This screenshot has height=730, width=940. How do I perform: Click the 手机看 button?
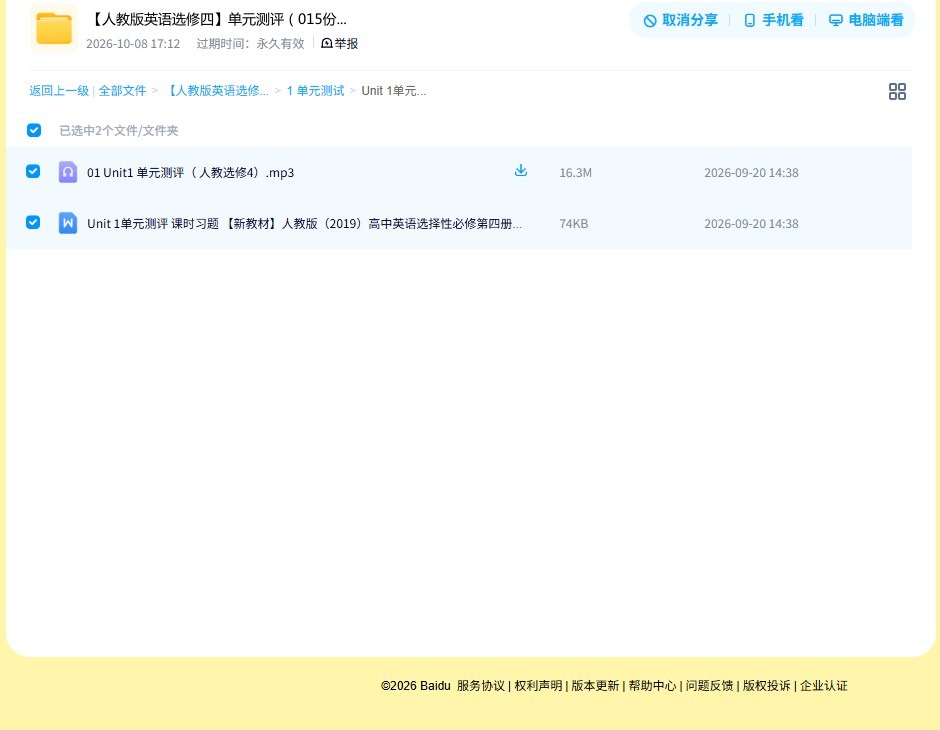pyautogui.click(x=773, y=20)
